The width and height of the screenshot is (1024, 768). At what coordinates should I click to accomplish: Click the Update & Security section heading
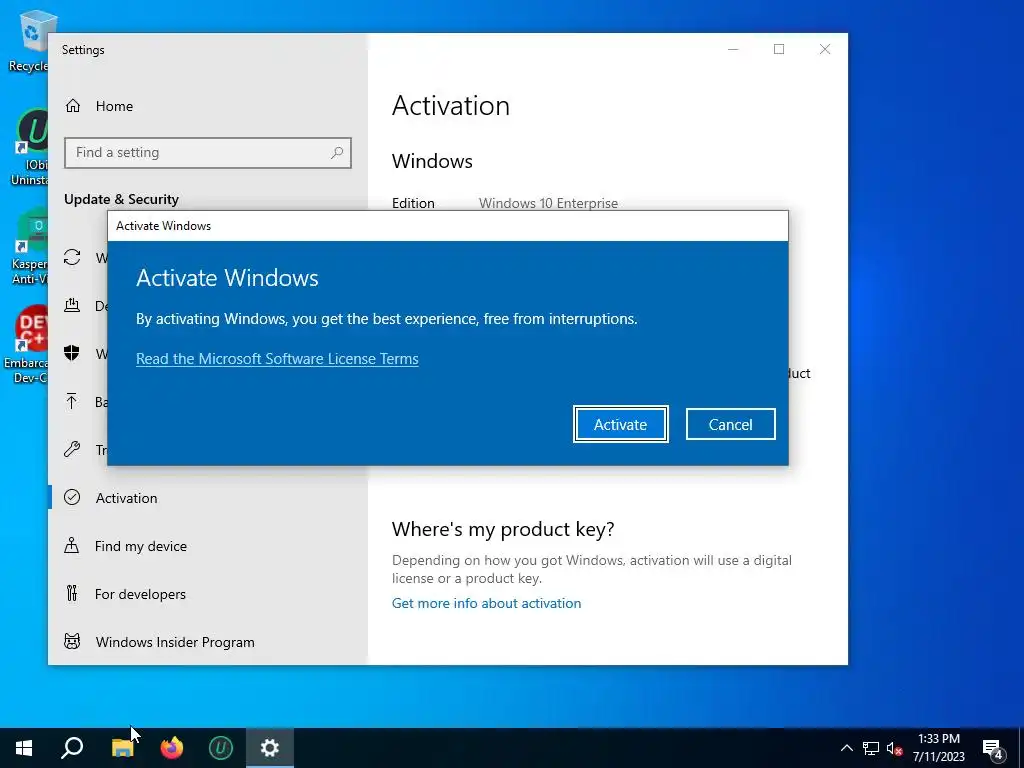(x=121, y=199)
